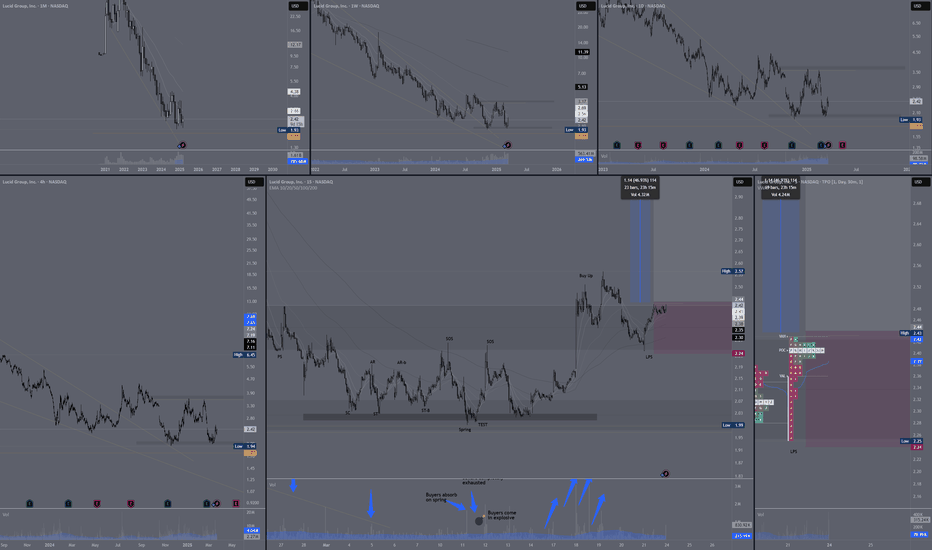
Task: Click the 'Lucid Group, Inc. · 4h · NASDAQ' title
Action: (35, 182)
